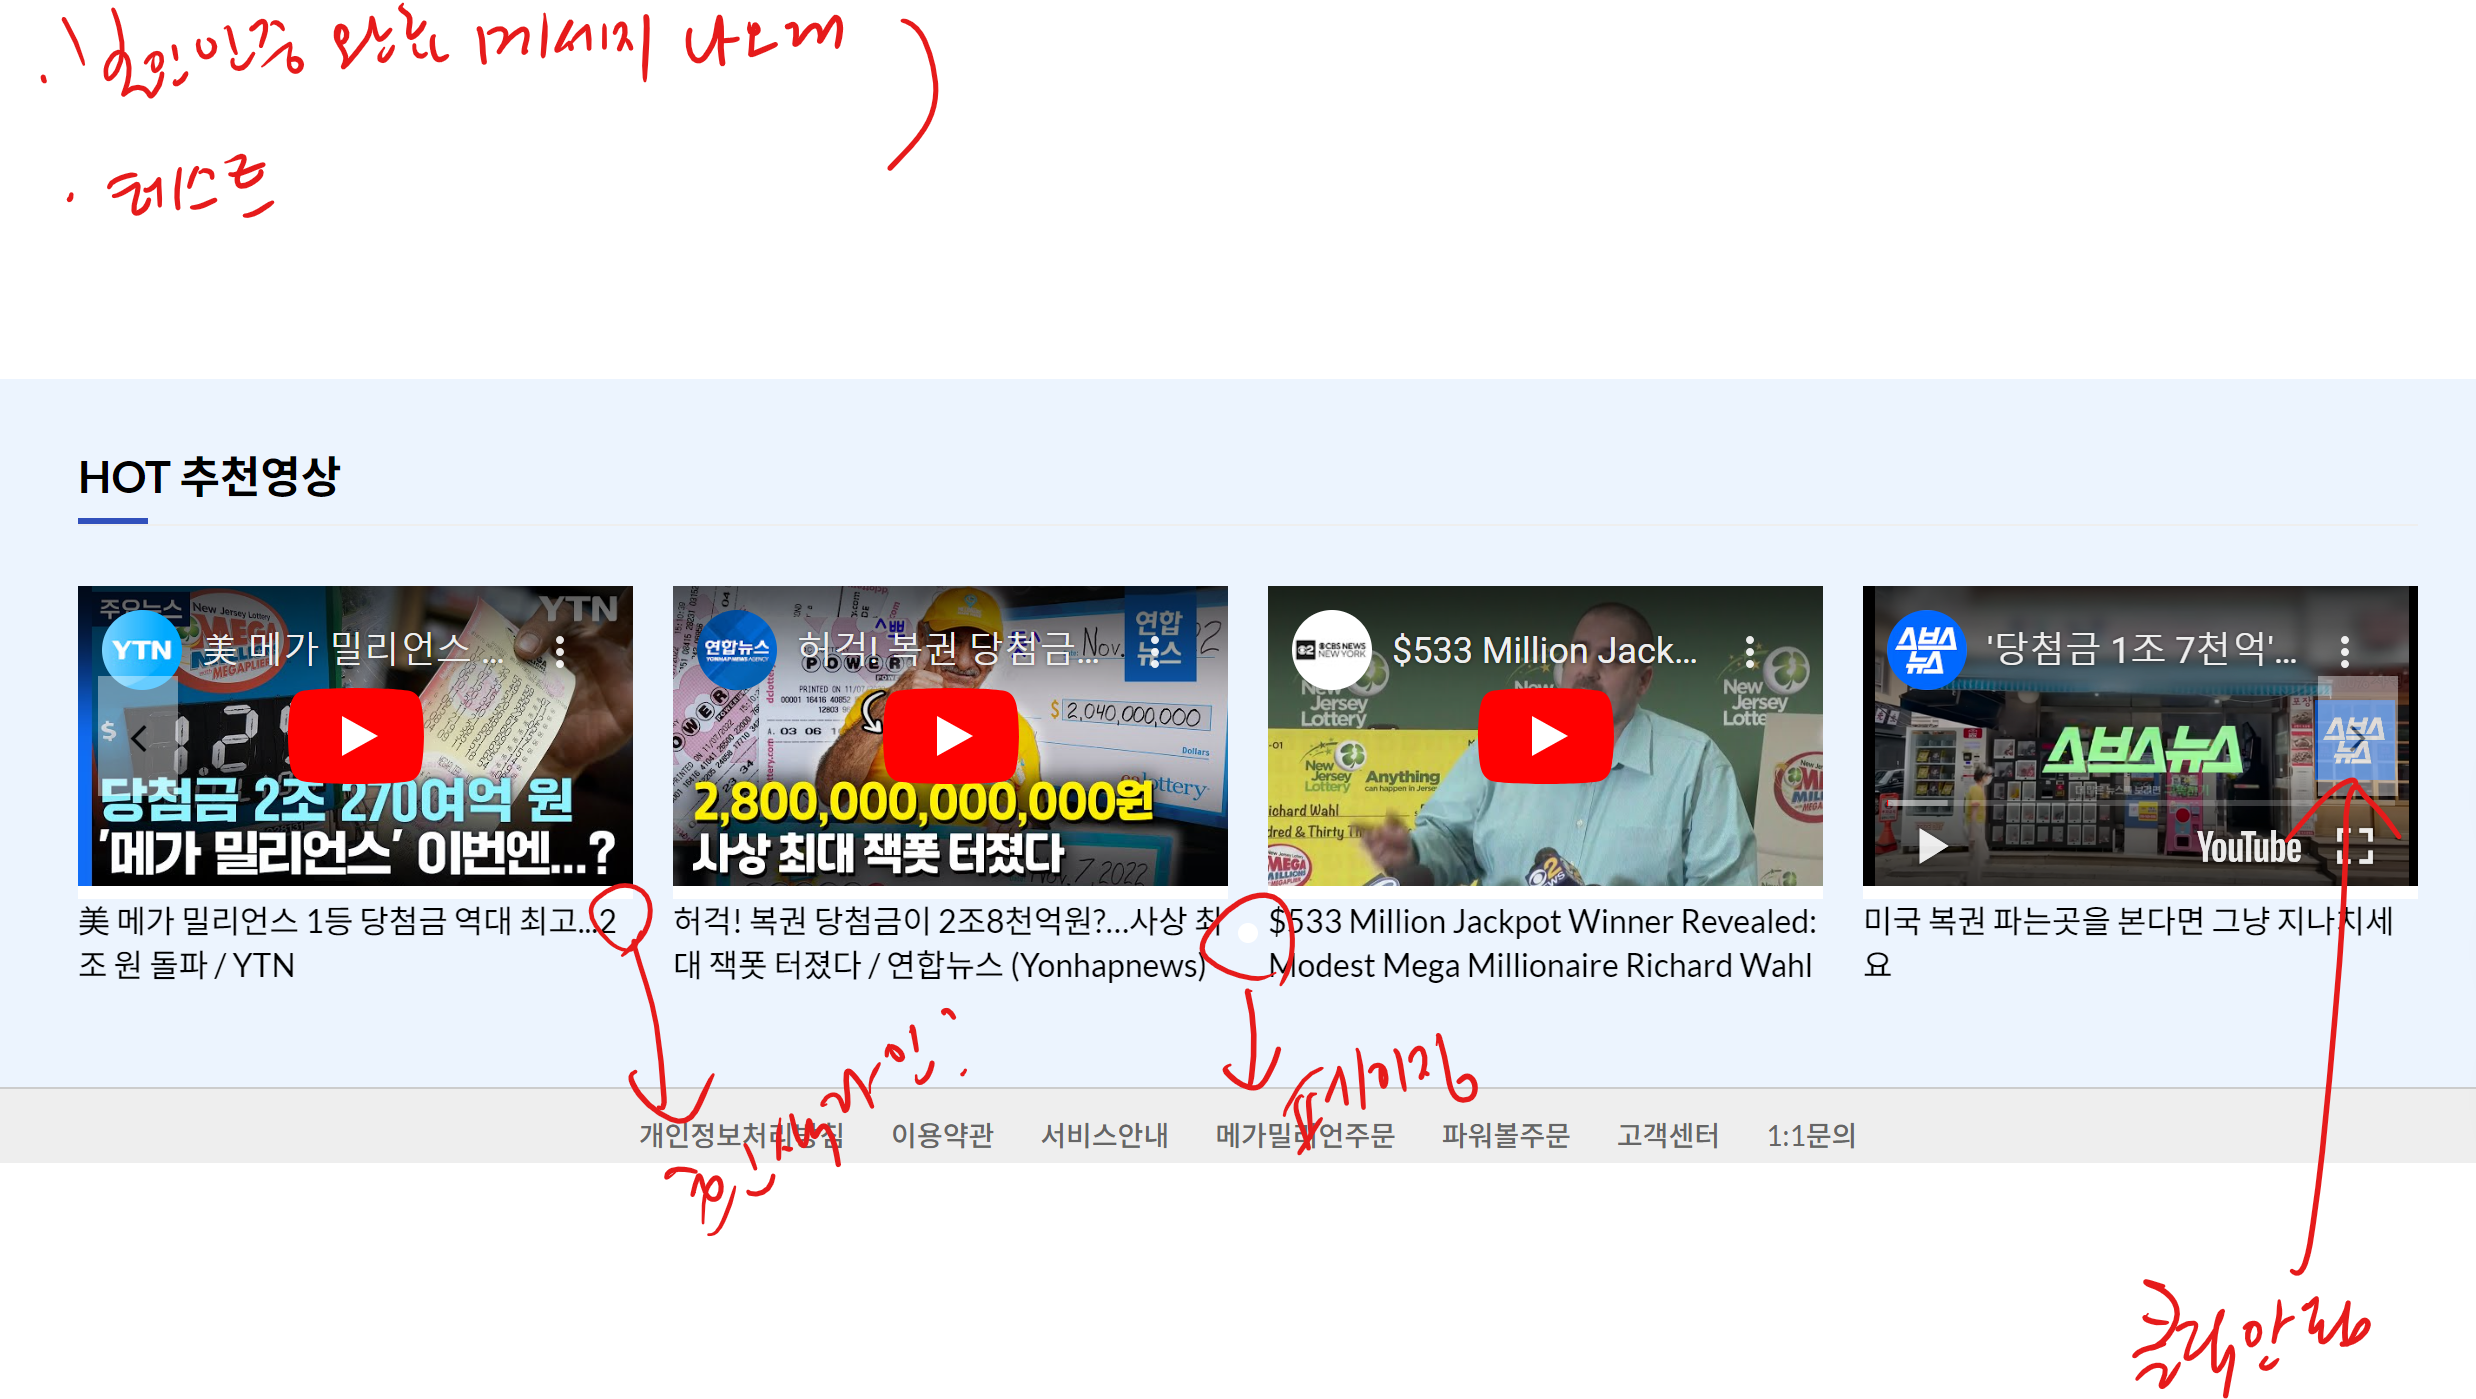
Task: Play the $533 Million Jackpot video
Action: pyautogui.click(x=1545, y=736)
